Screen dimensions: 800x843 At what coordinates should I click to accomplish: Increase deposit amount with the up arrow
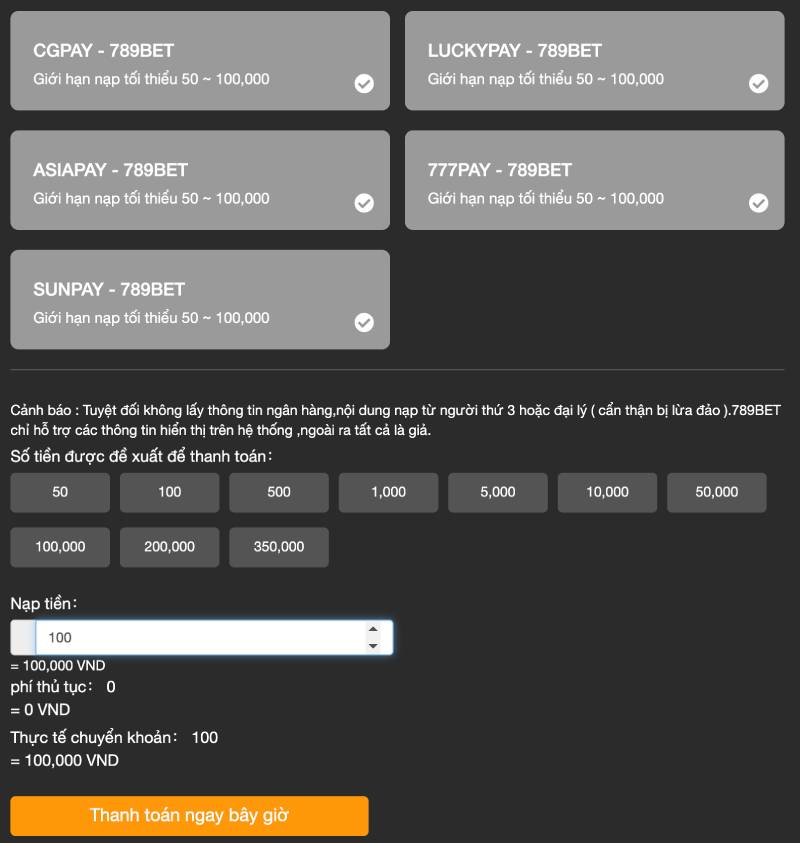click(x=373, y=630)
